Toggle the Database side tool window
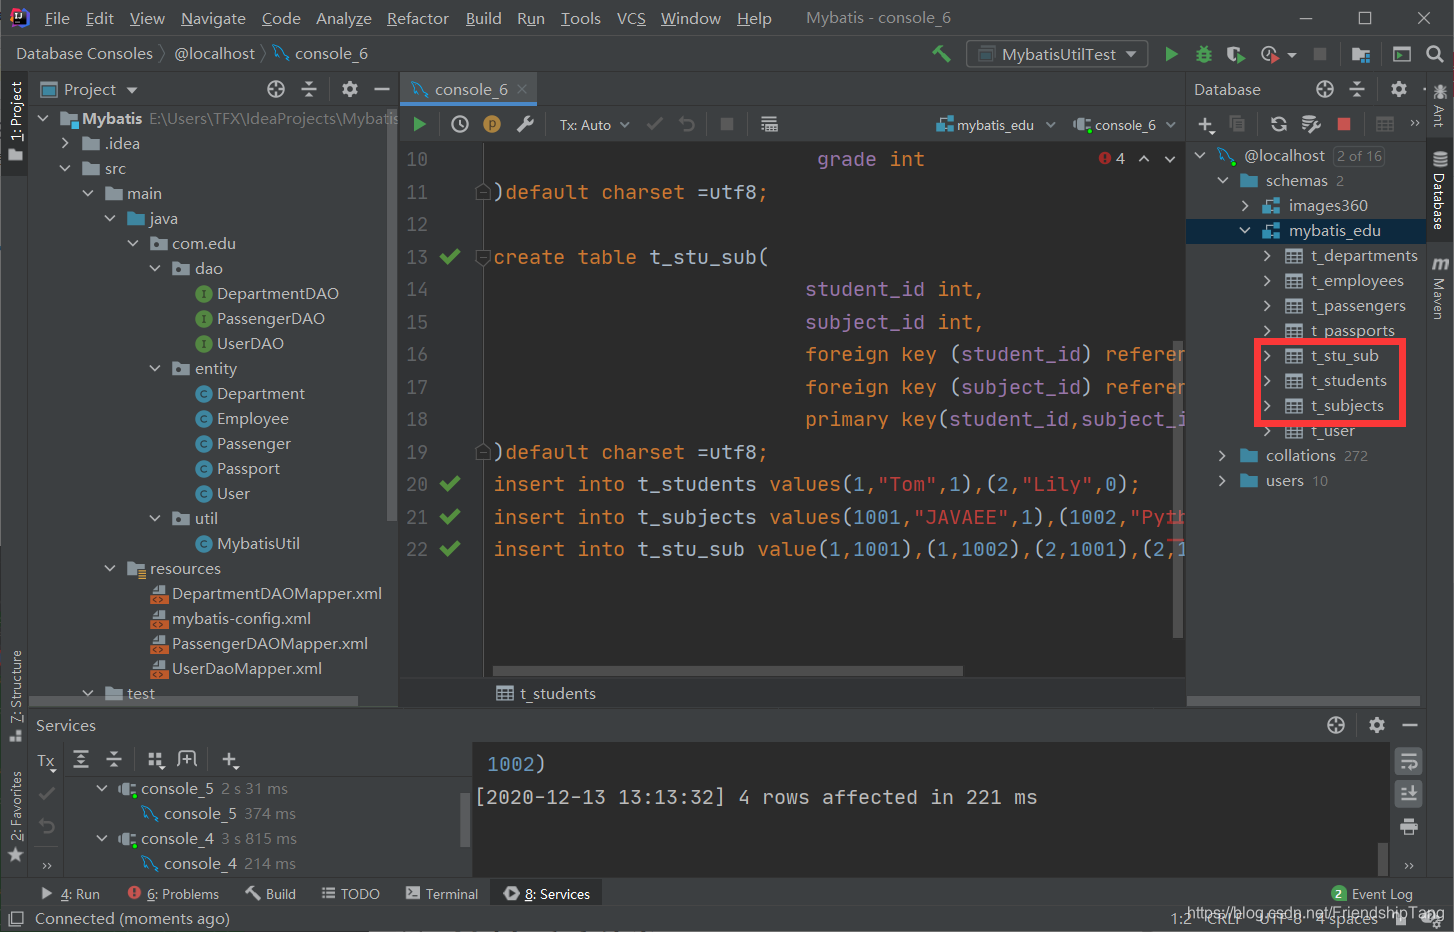The width and height of the screenshot is (1454, 932). click(x=1440, y=190)
